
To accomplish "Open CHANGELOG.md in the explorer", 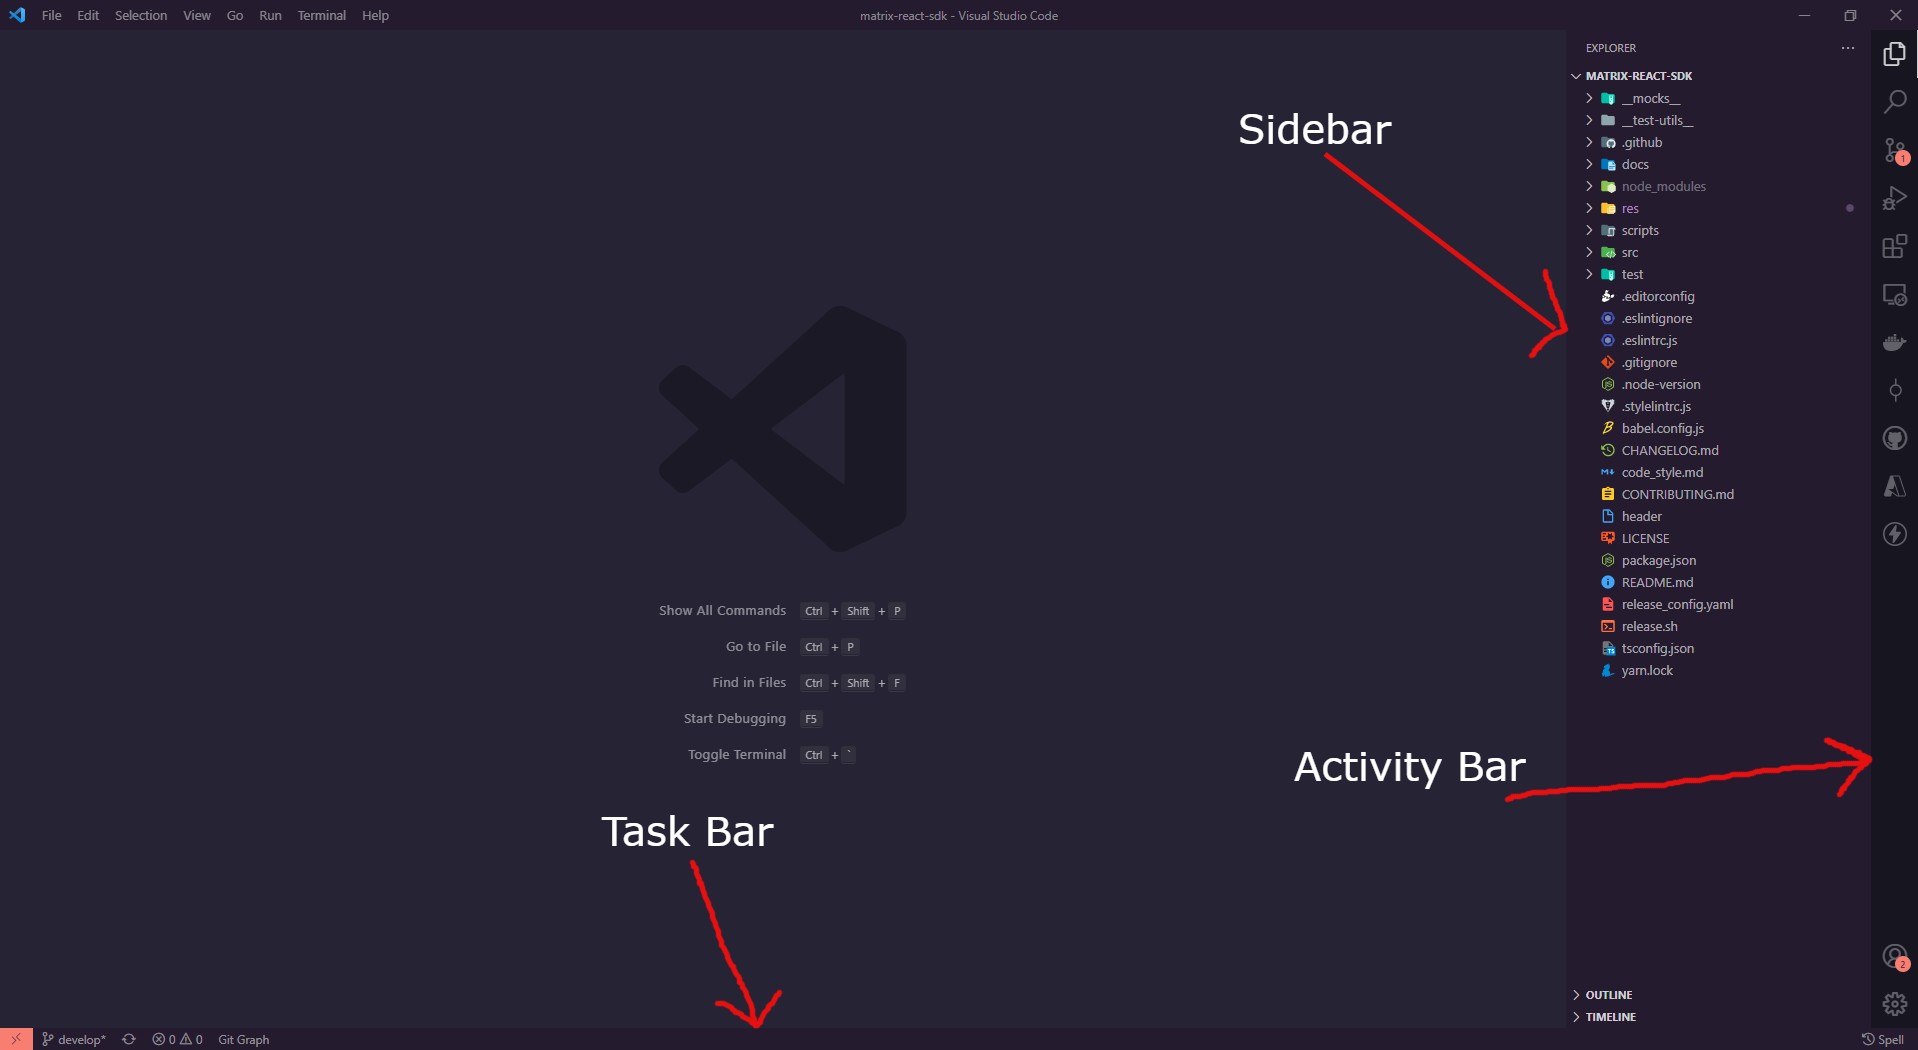I will tap(1718, 450).
